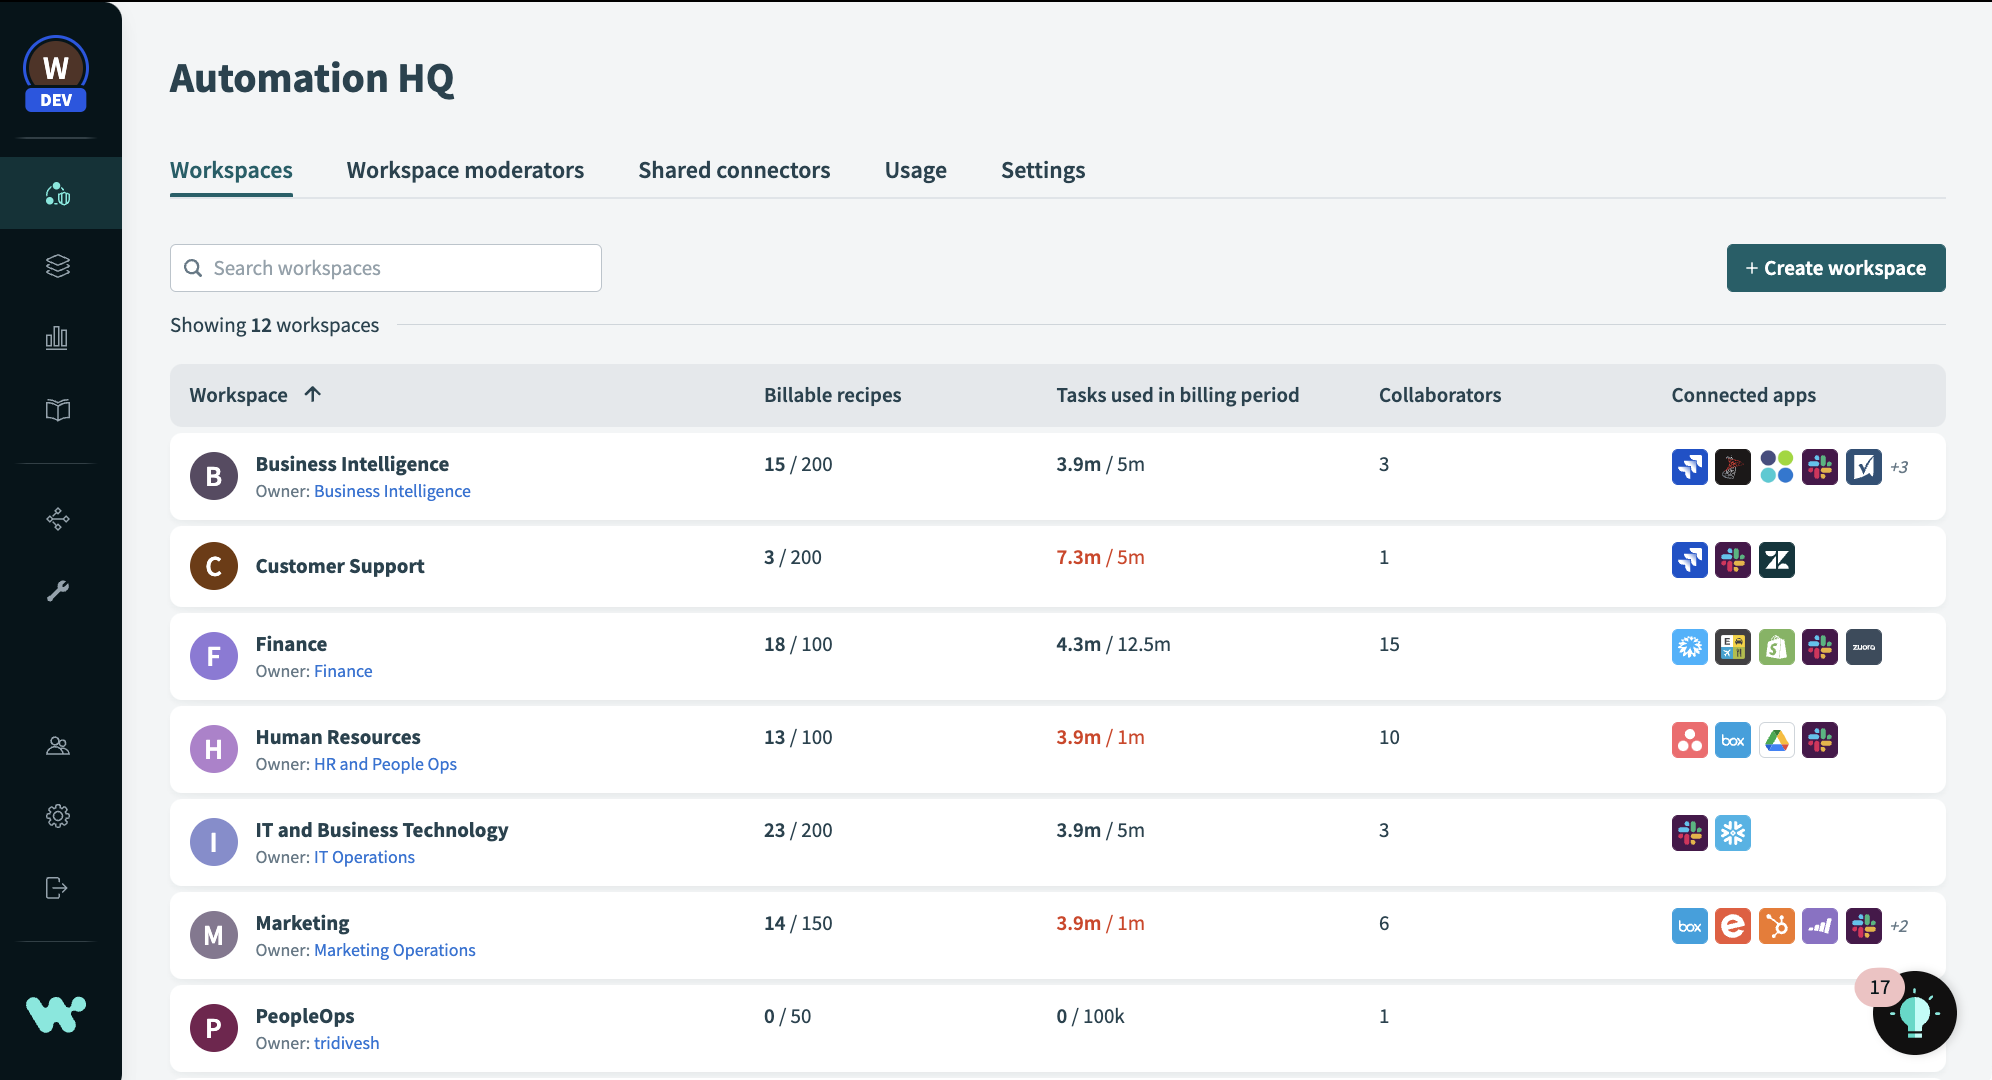This screenshot has width=1992, height=1080.
Task: Expand +3 more apps for Business Intelligence
Action: [1899, 467]
